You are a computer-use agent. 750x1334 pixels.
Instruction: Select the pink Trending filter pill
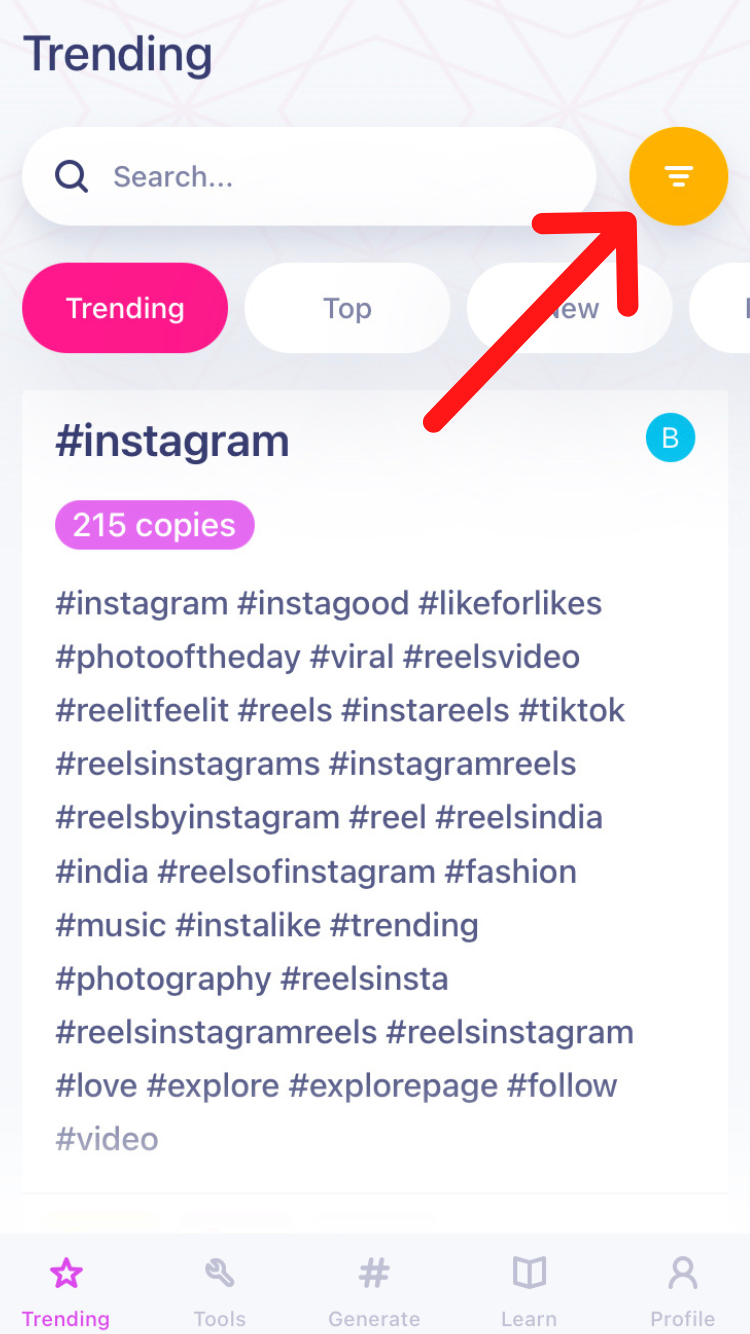(x=125, y=308)
